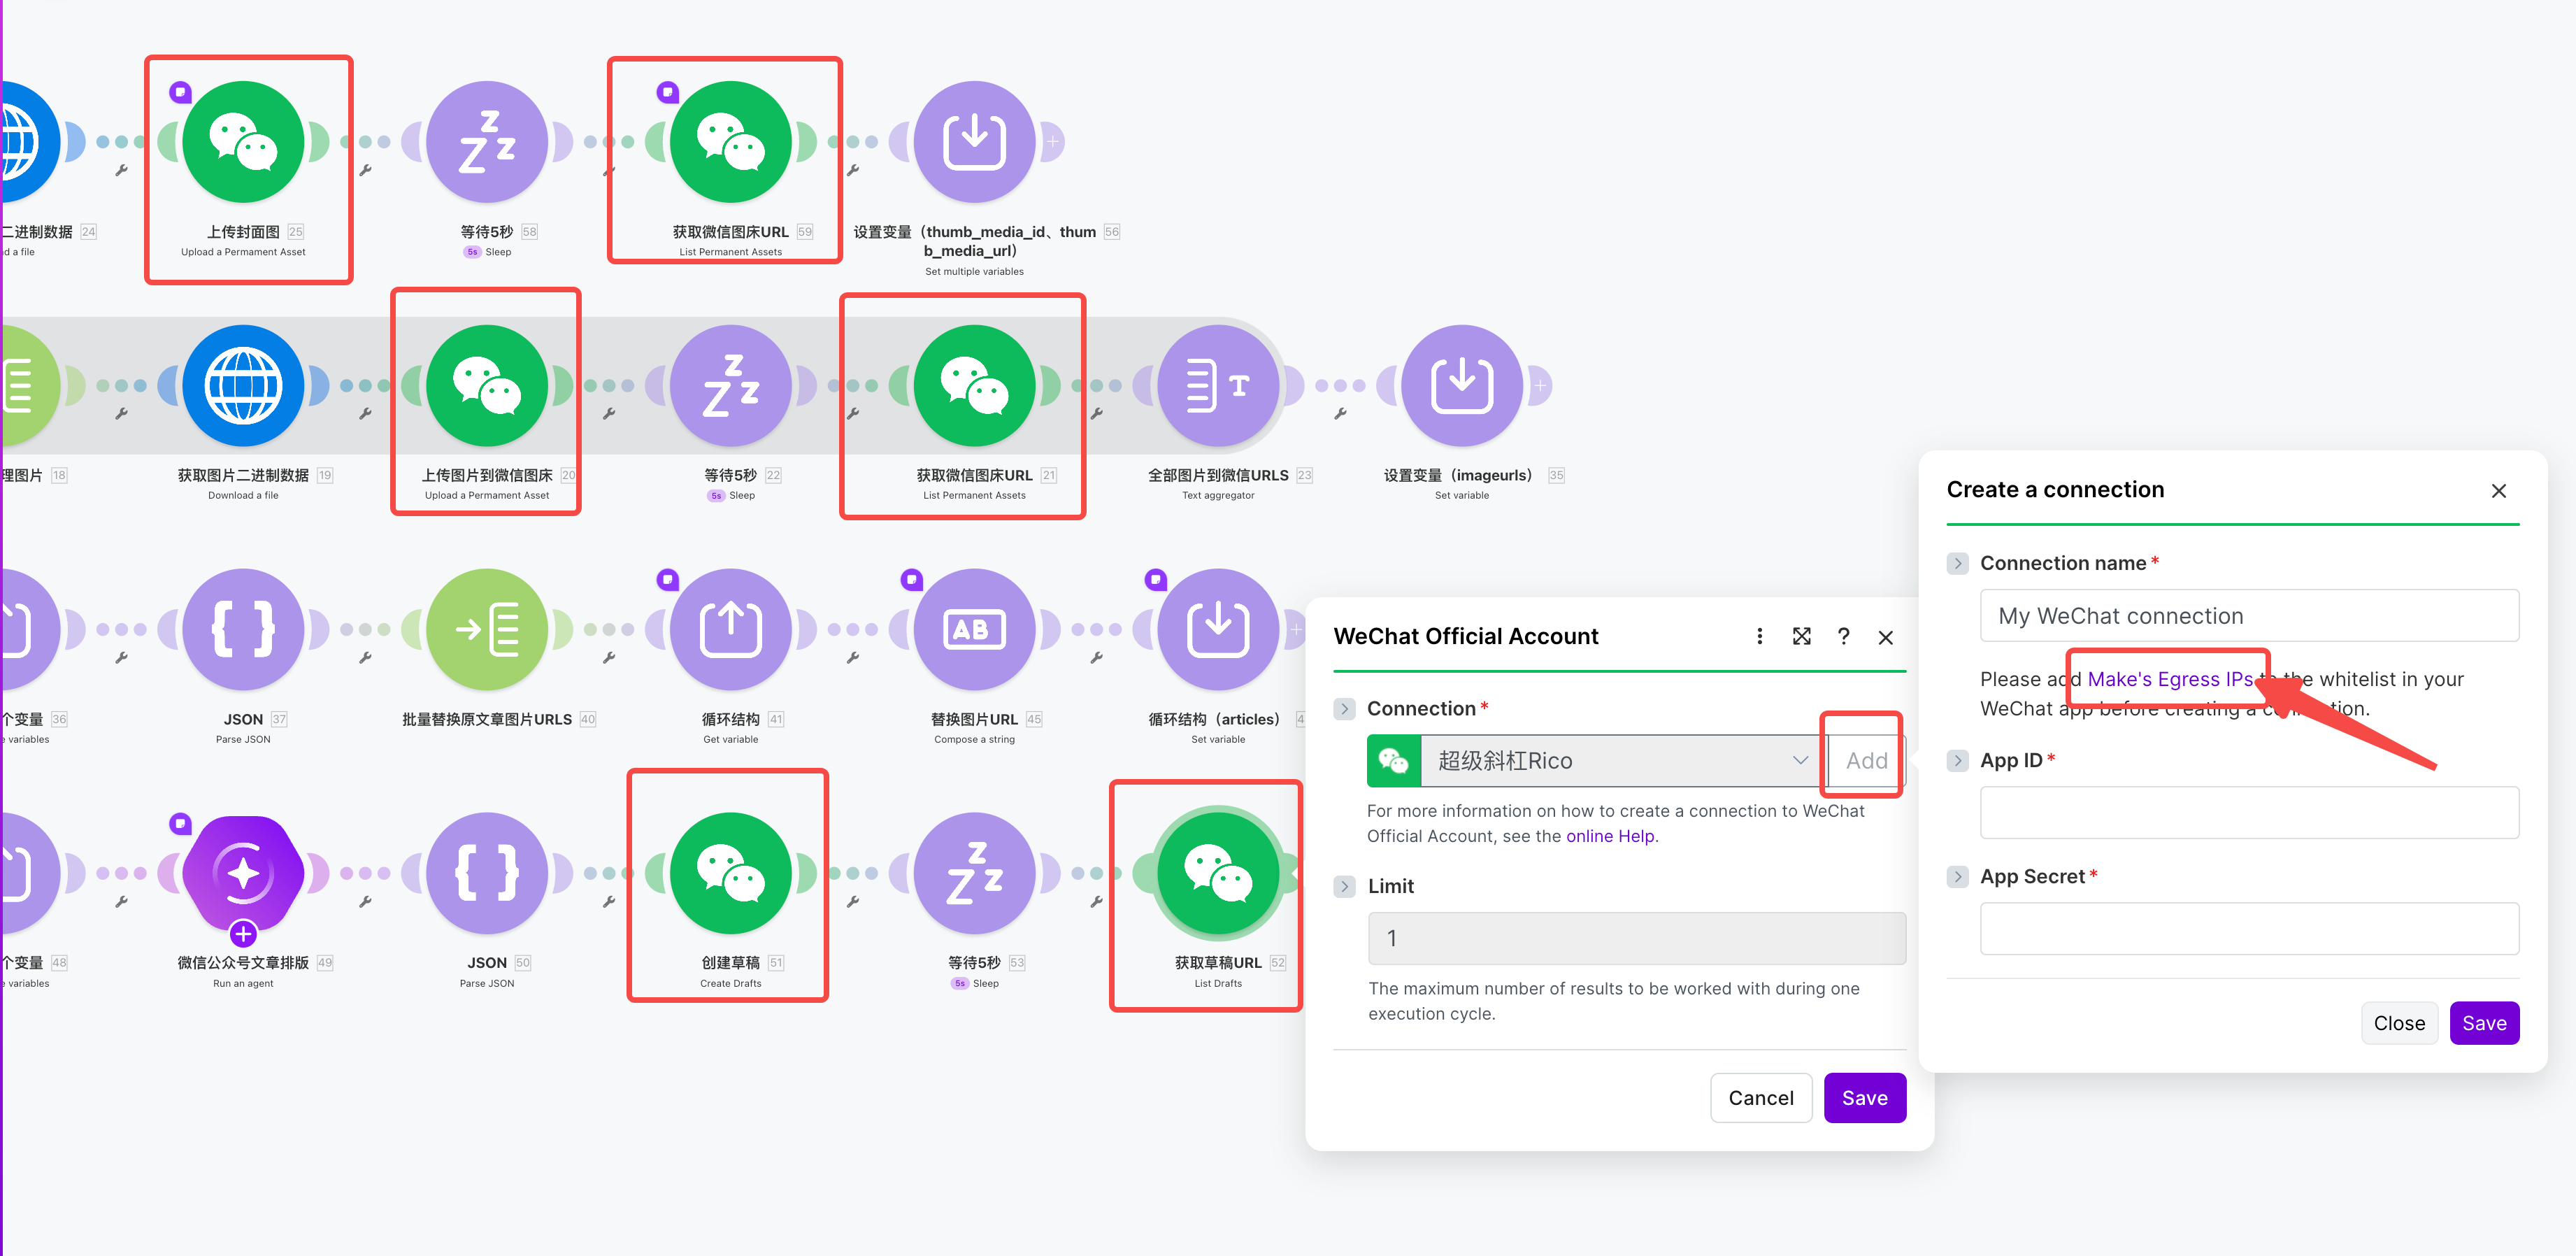Open the three-dot menu in WeChat panel
Image resolution: width=2576 pixels, height=1256 pixels.
pos(1759,637)
